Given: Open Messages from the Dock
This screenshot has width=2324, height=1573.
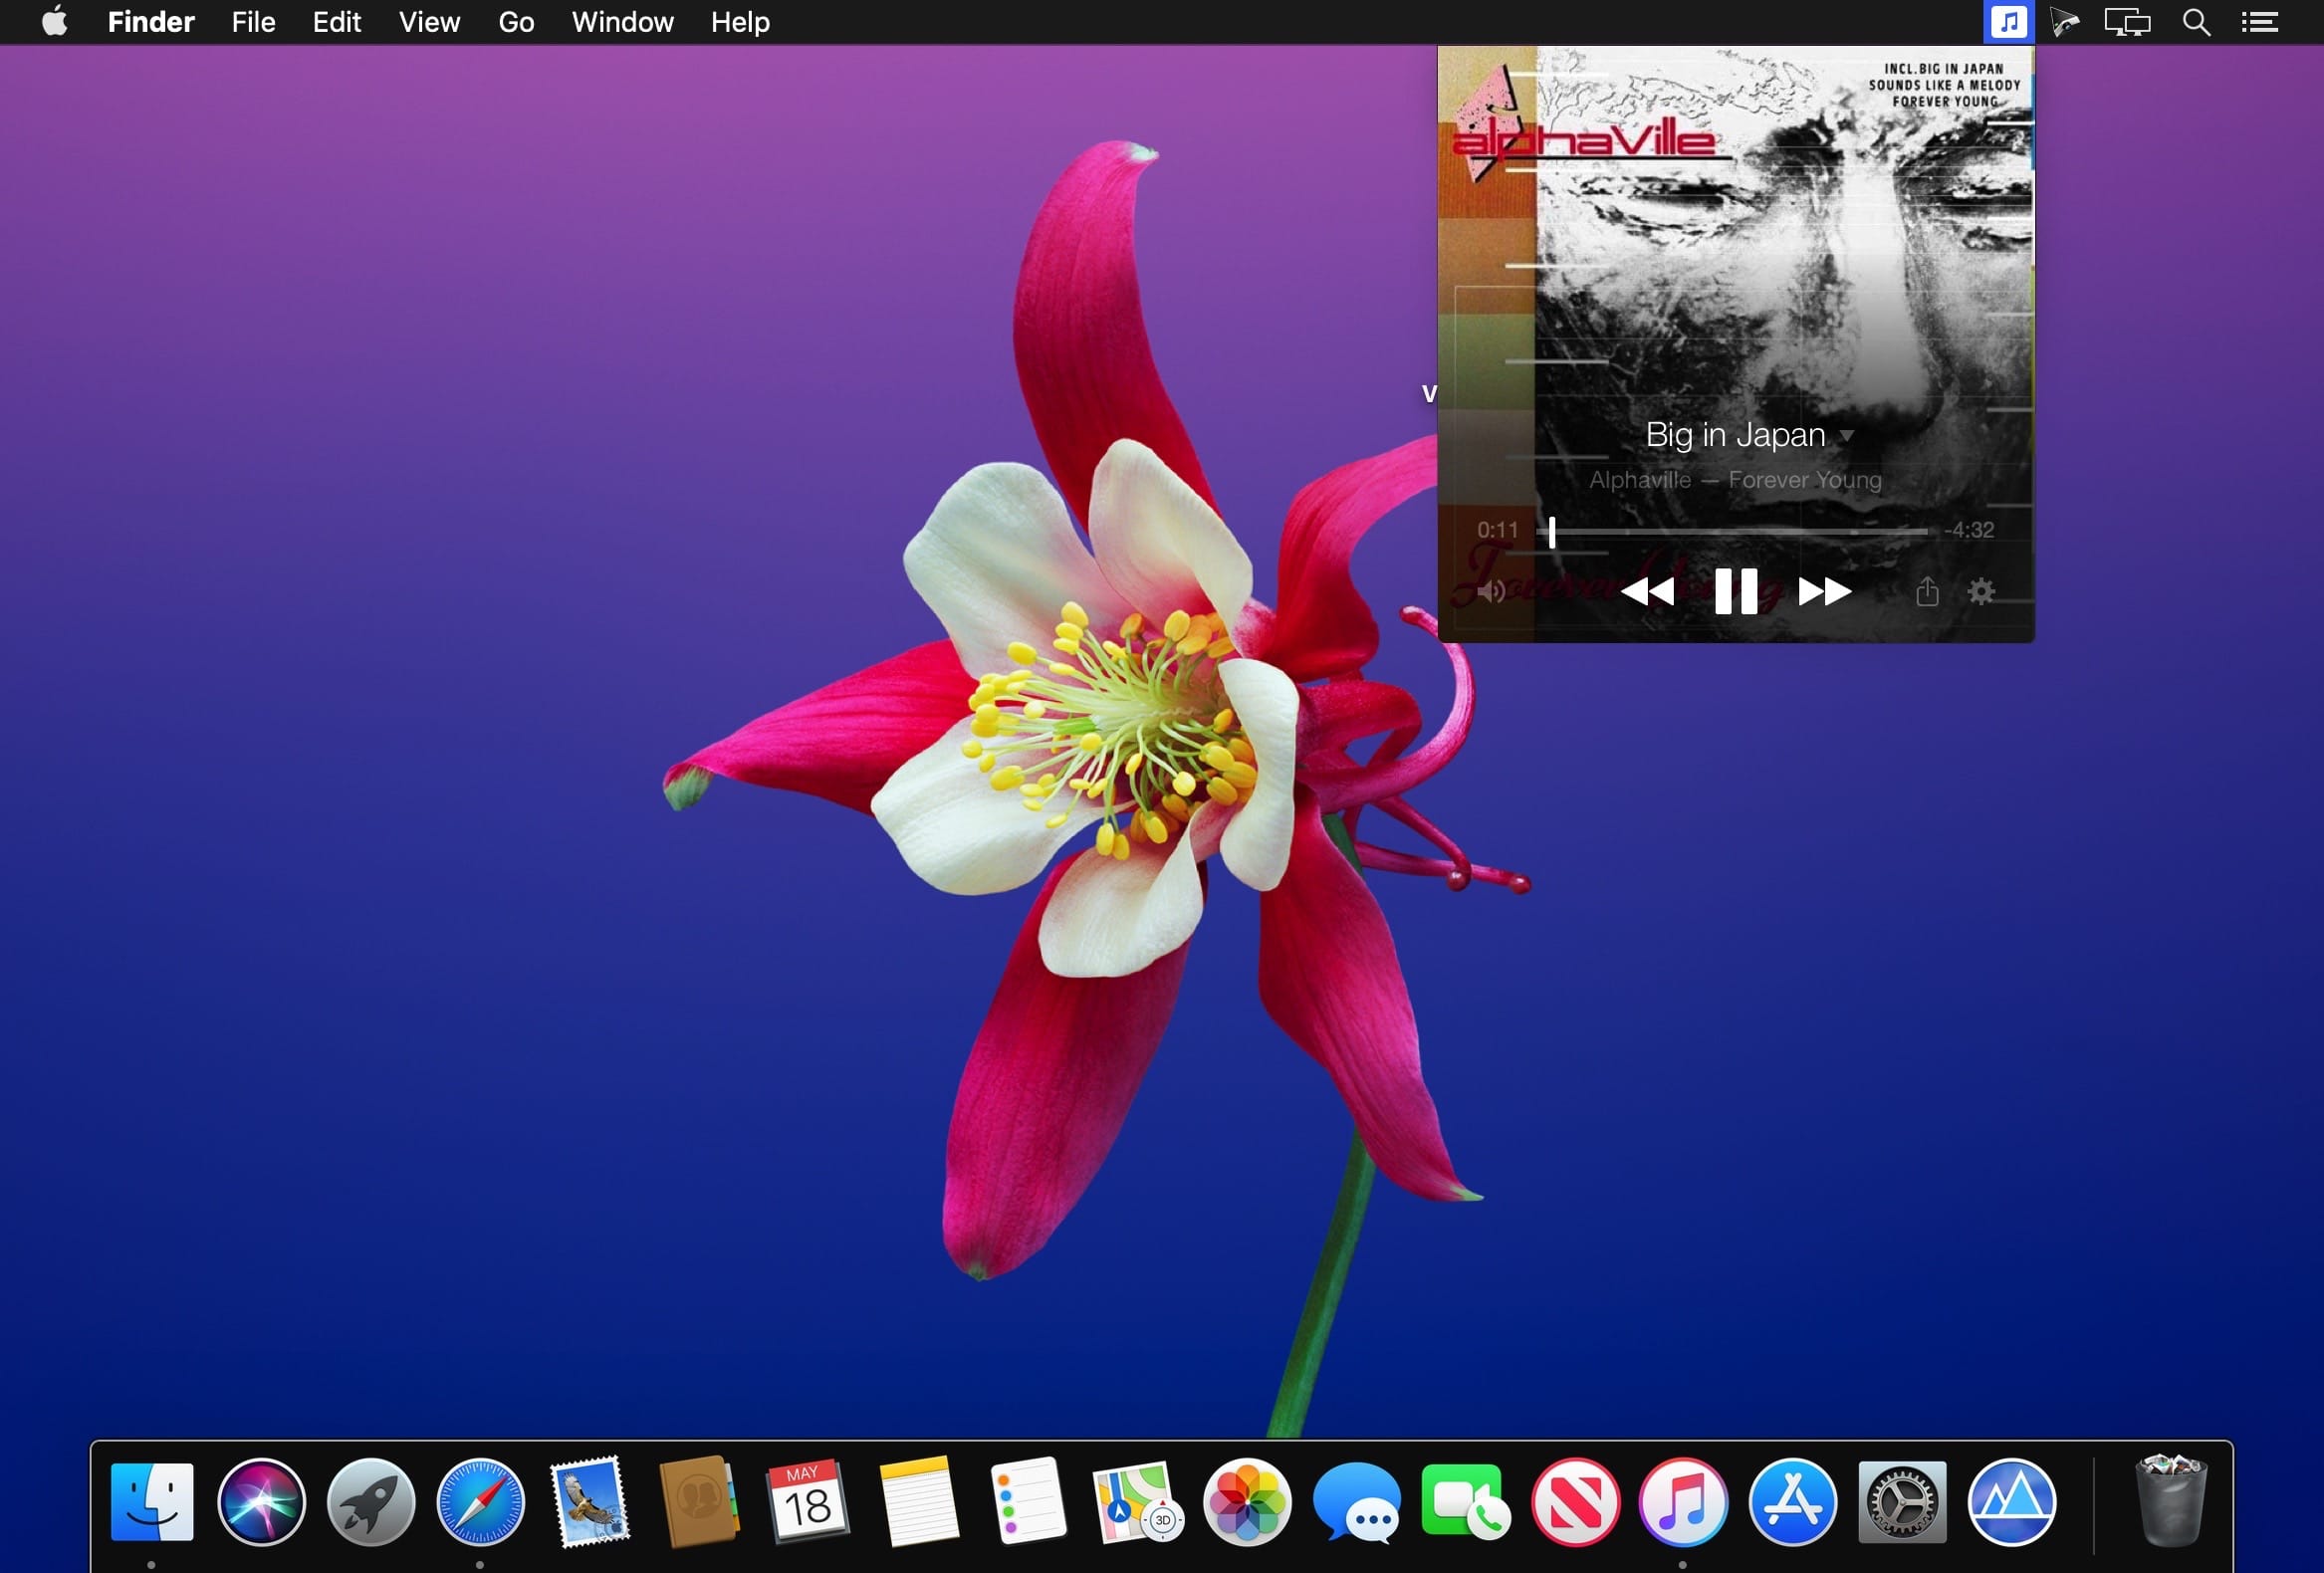Looking at the screenshot, I should [x=1356, y=1501].
